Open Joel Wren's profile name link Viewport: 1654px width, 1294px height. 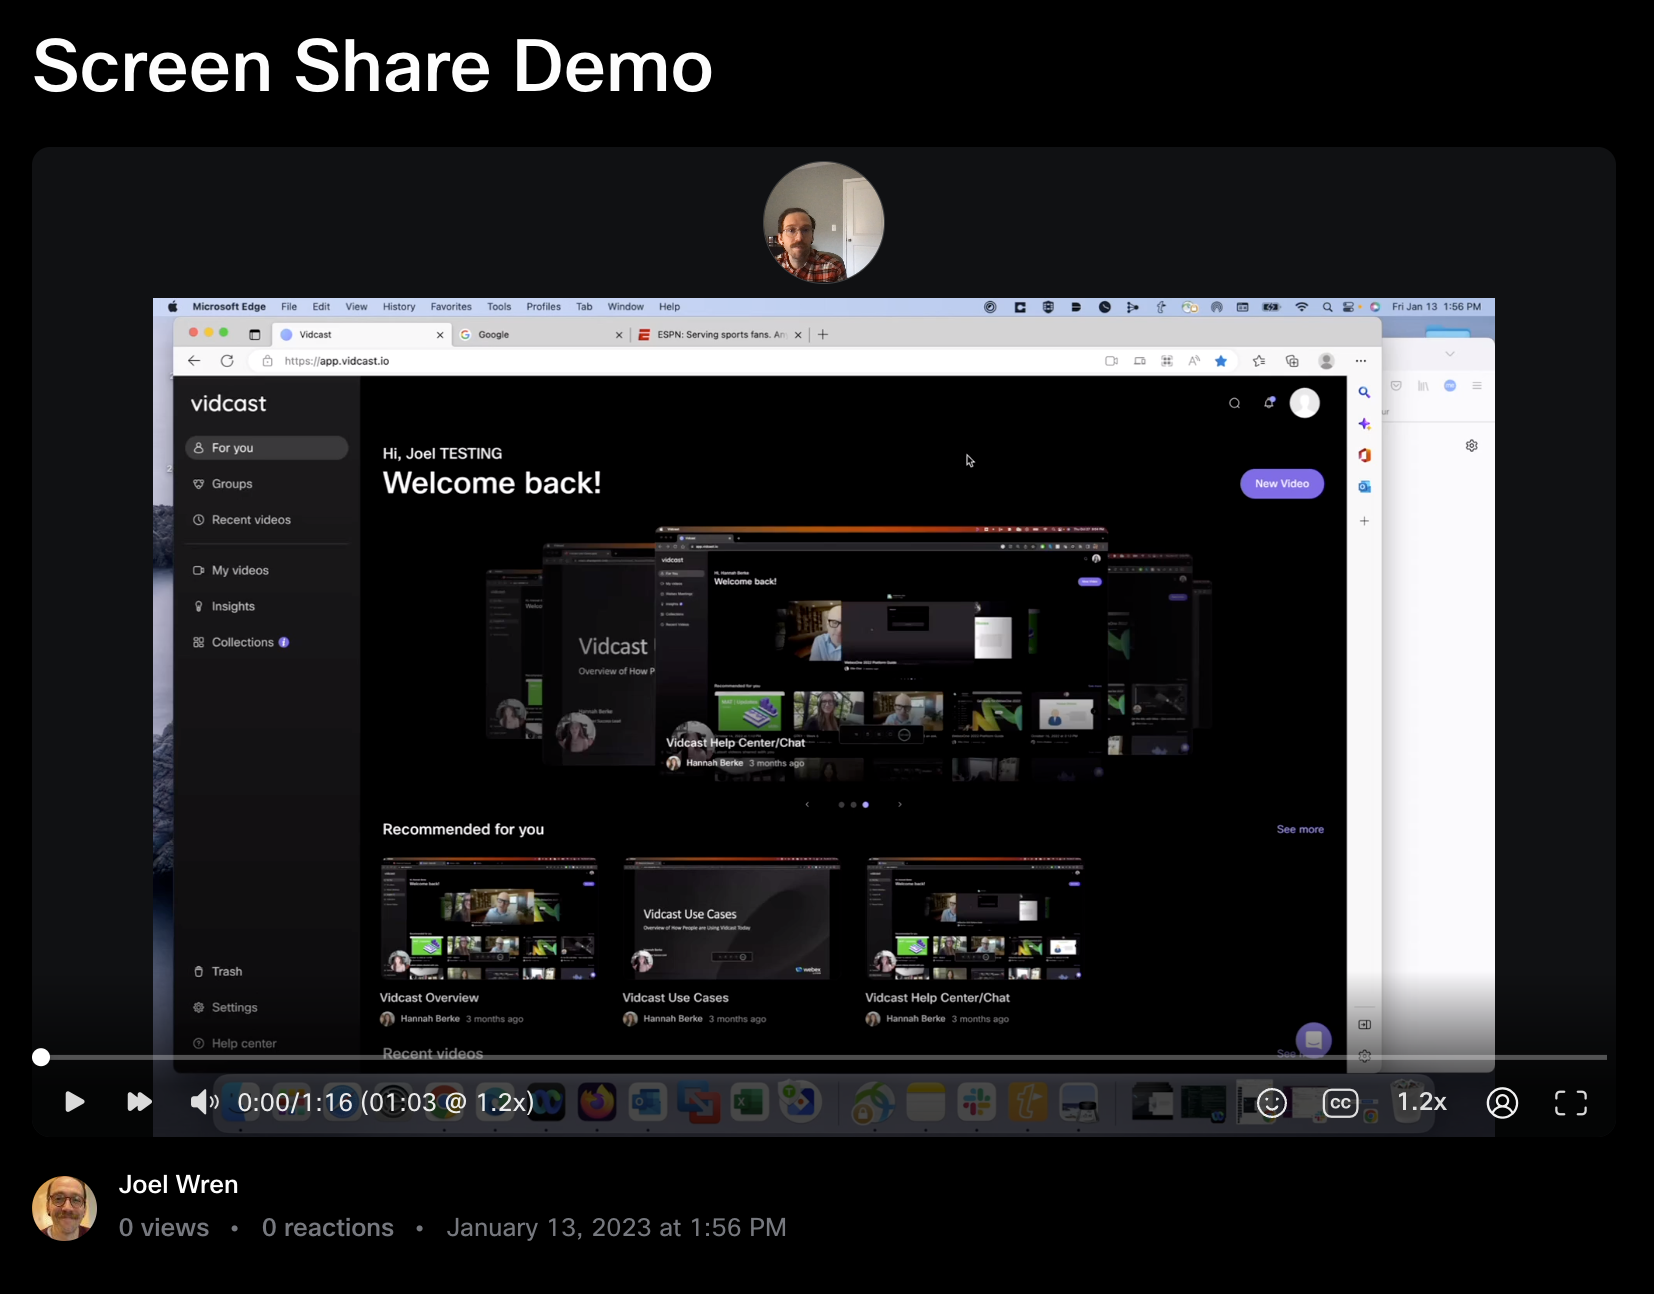pos(178,1185)
